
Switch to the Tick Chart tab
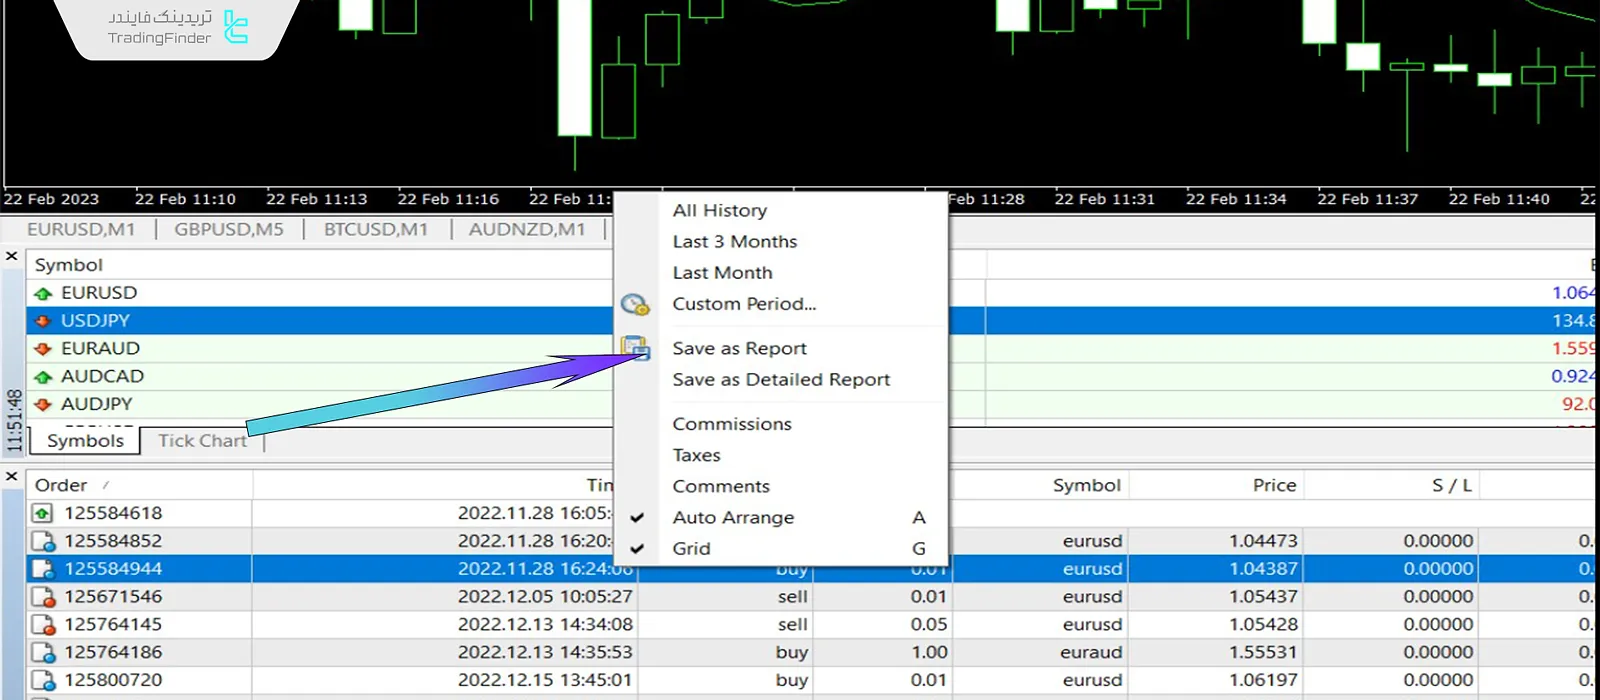pyautogui.click(x=202, y=441)
